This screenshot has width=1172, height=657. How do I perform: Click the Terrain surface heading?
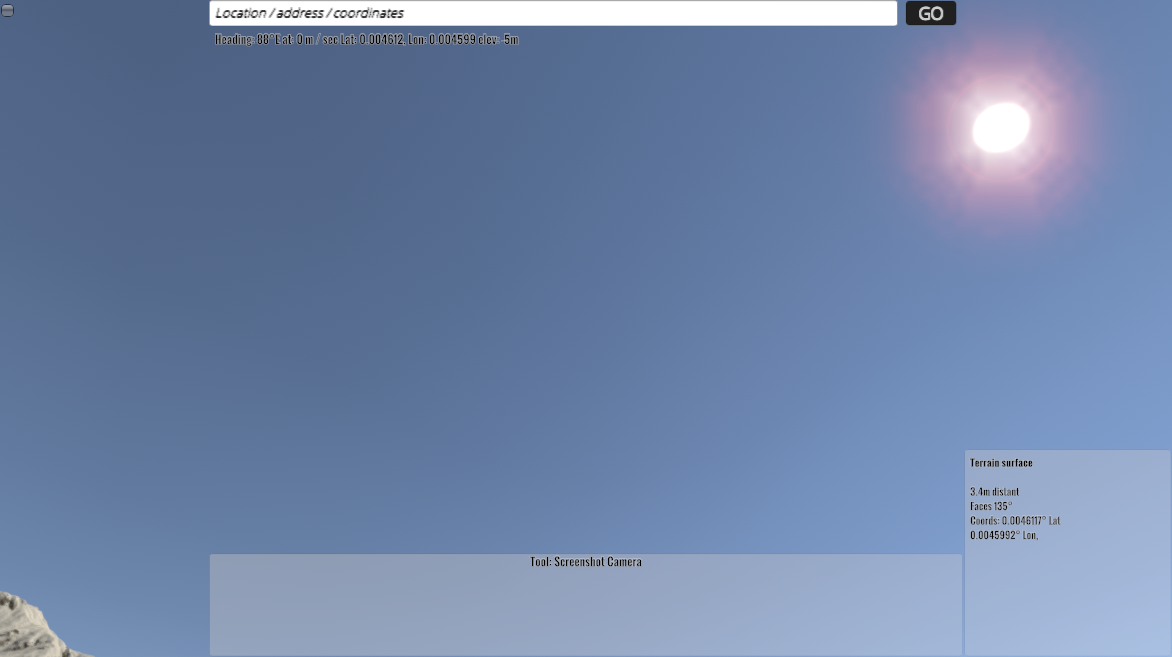pos(1001,463)
